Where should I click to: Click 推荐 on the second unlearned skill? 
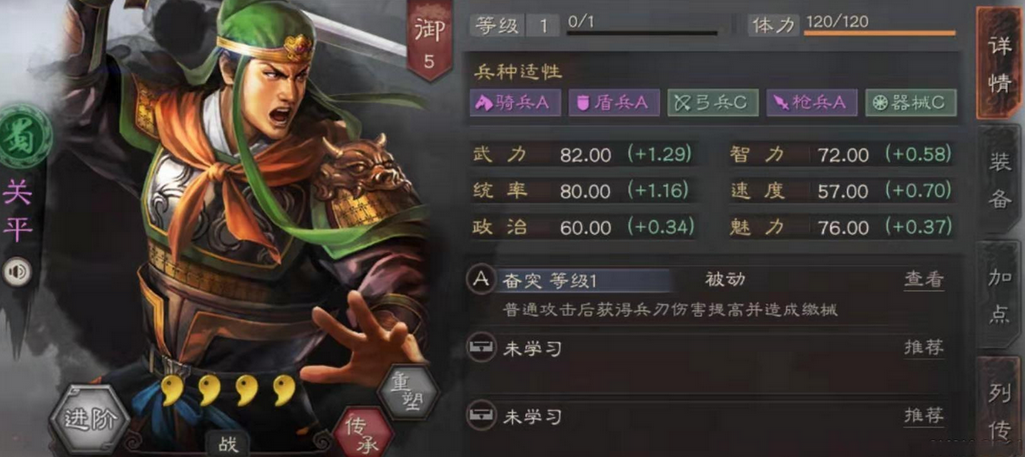924,416
